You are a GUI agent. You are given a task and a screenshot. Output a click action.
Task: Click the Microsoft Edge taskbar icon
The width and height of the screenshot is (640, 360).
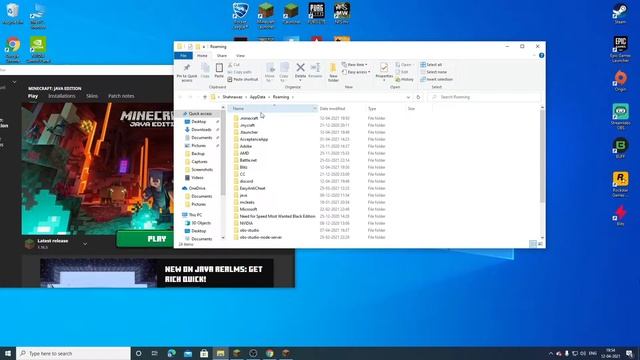(171, 353)
